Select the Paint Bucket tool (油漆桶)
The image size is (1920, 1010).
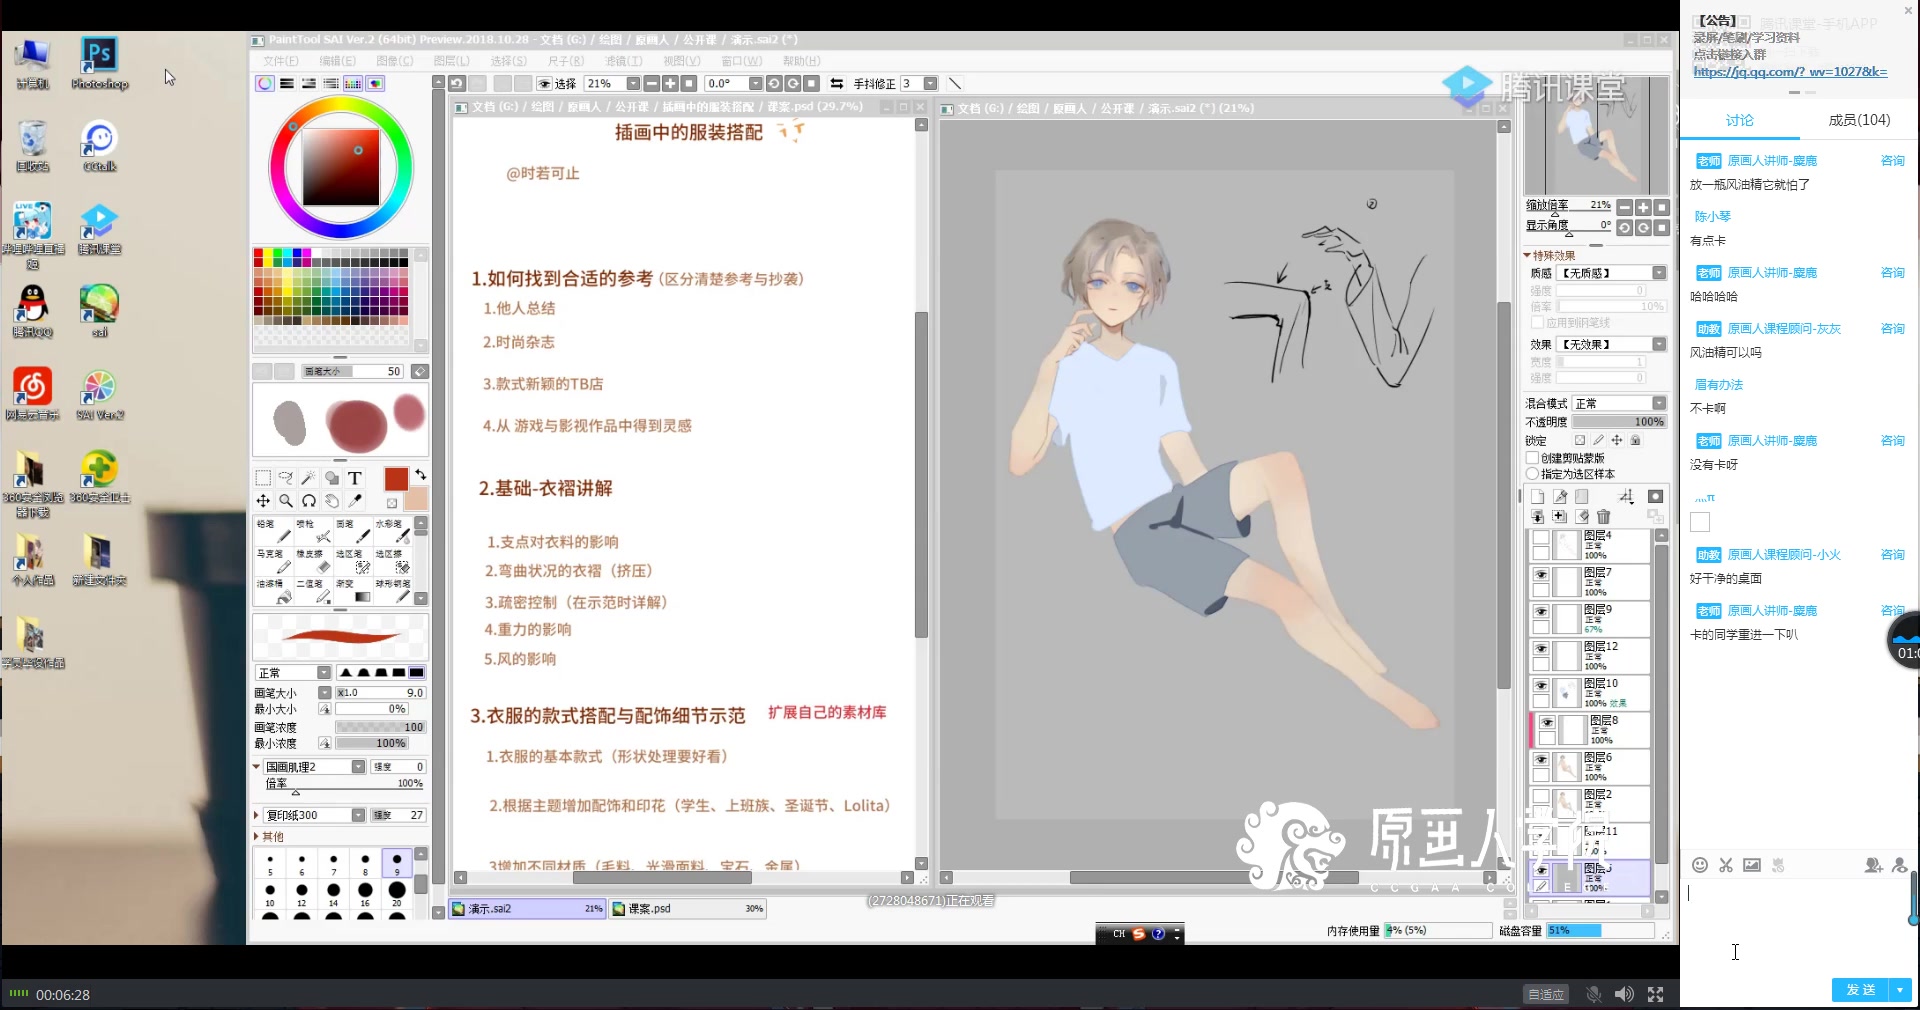274,590
